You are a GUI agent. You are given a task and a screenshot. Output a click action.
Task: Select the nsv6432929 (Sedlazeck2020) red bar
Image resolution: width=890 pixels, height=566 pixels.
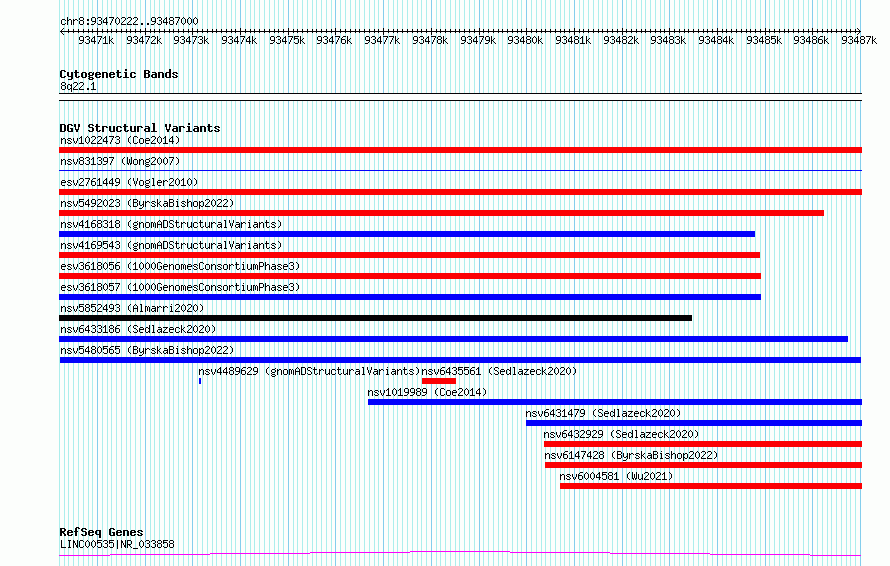coord(703,444)
